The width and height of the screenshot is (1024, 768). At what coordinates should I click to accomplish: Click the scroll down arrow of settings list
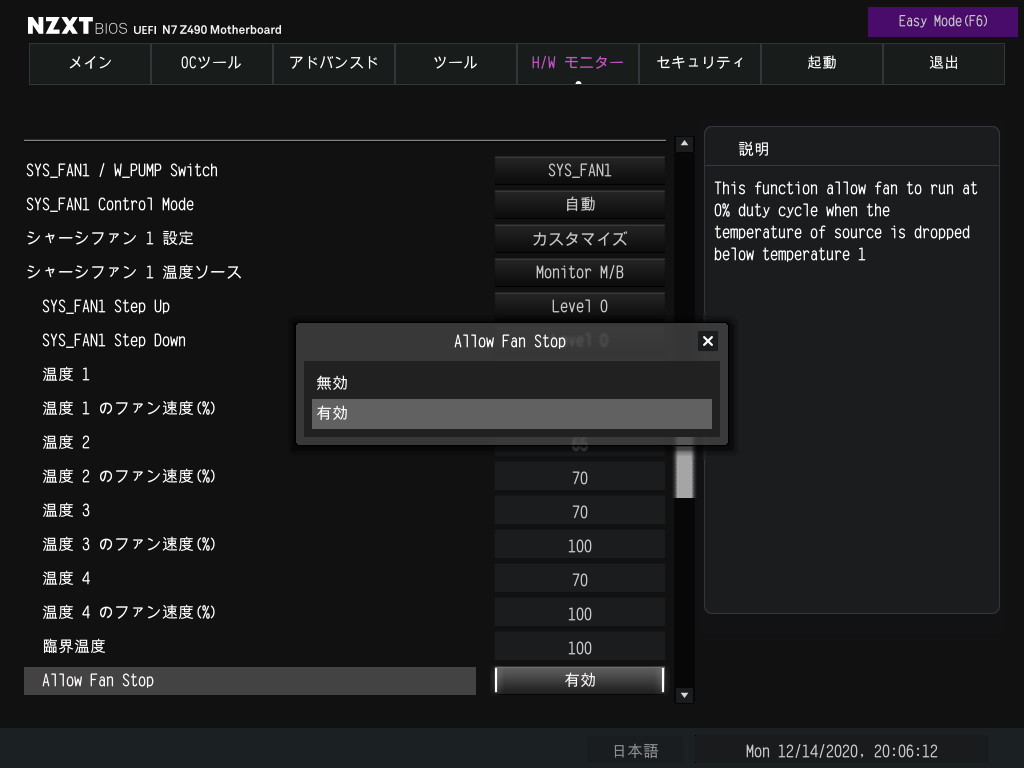pos(684,695)
